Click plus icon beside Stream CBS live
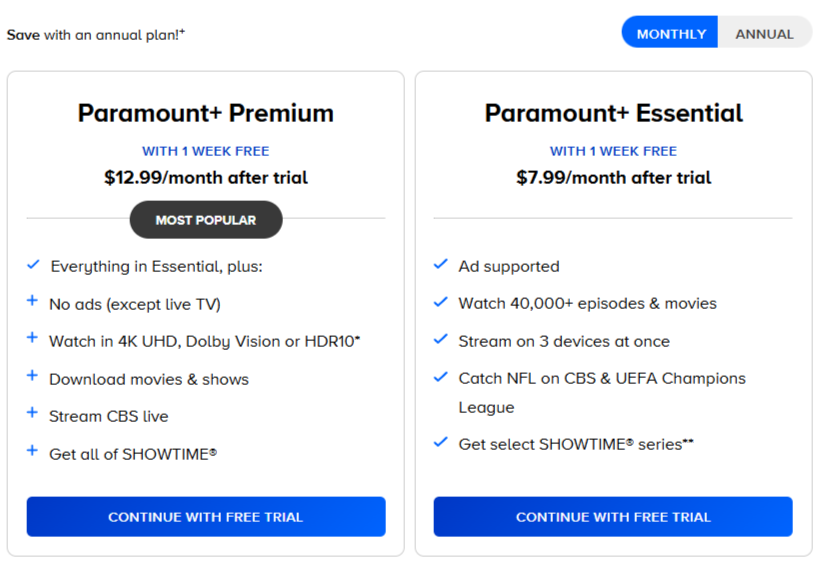The width and height of the screenshot is (818, 570). [32, 414]
